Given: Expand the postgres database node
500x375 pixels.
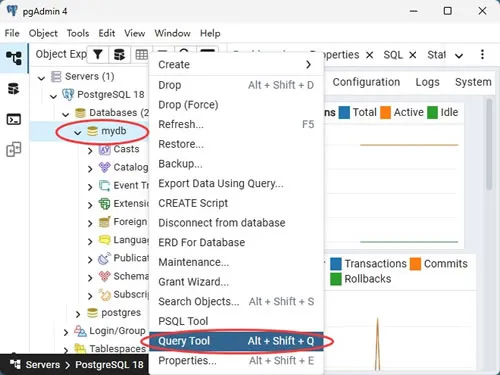Looking at the screenshot, I should coord(78,314).
